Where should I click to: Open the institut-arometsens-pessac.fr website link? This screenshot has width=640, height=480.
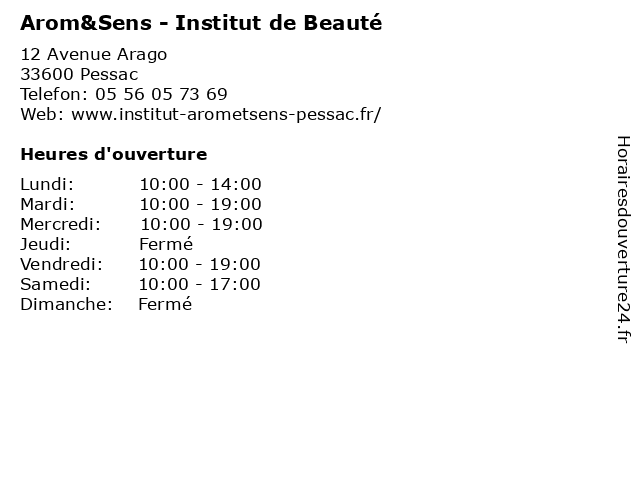coord(226,114)
